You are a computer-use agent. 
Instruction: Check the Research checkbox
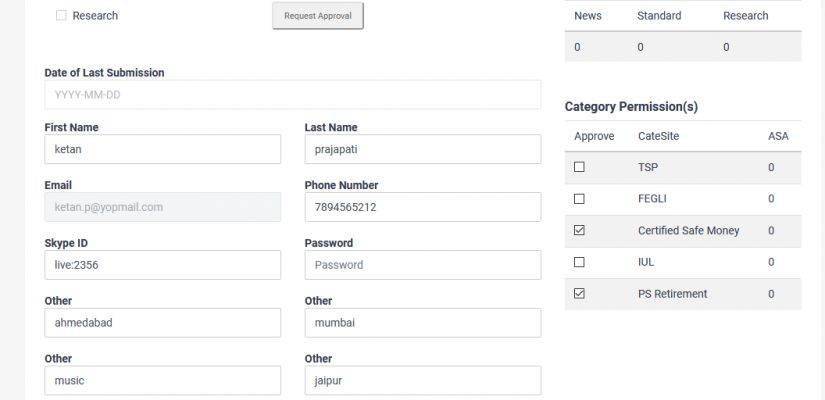coord(61,16)
